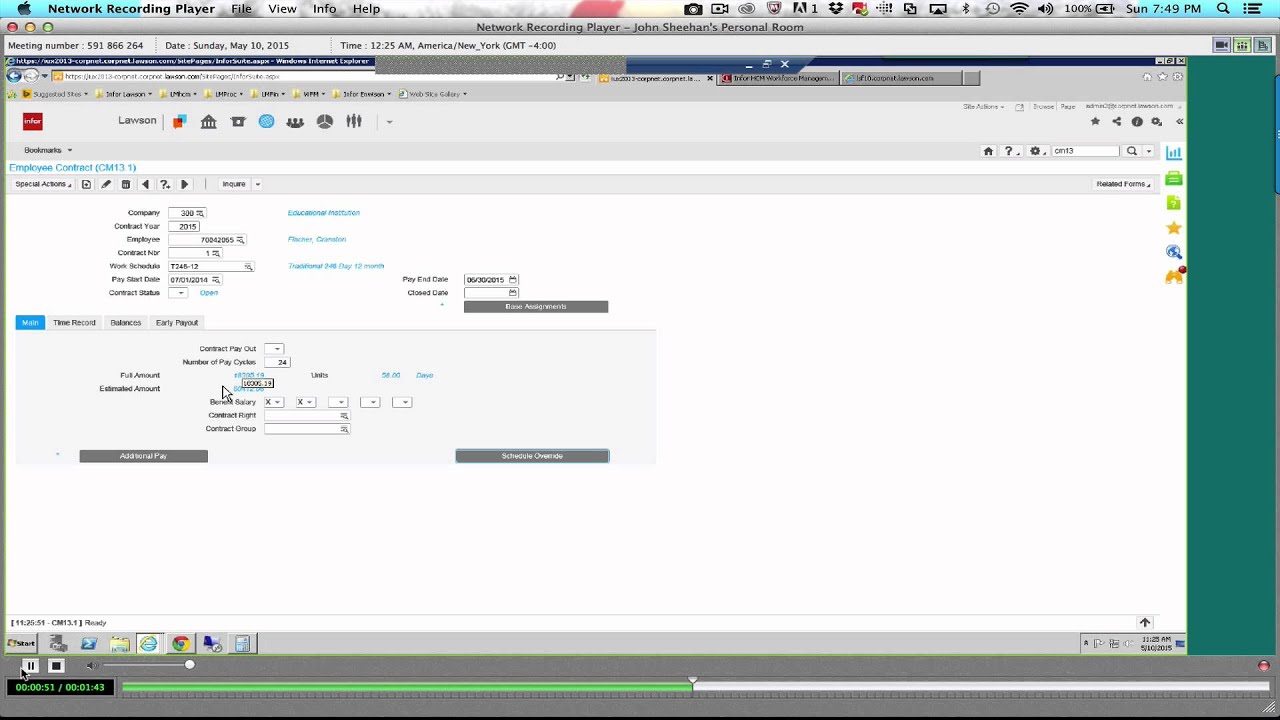Open the File menu in menu bar
The image size is (1280, 720).
242,9
